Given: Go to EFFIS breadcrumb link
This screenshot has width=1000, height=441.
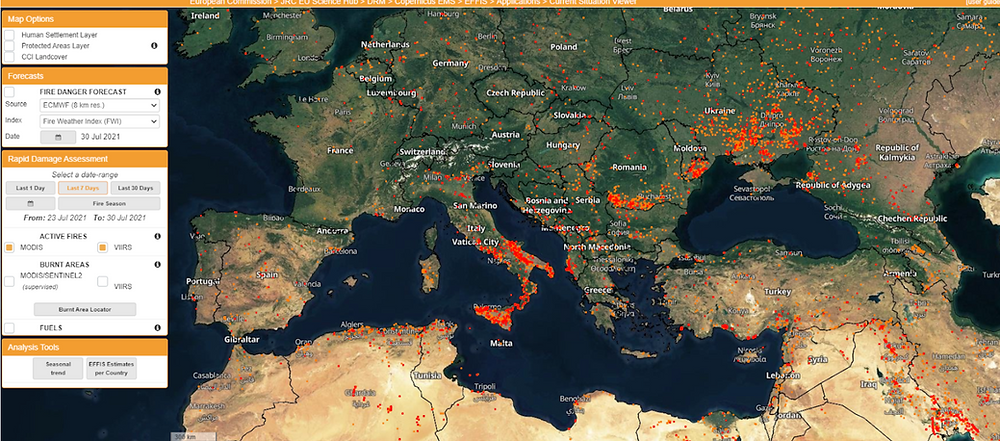Looking at the screenshot, I should point(478,3).
